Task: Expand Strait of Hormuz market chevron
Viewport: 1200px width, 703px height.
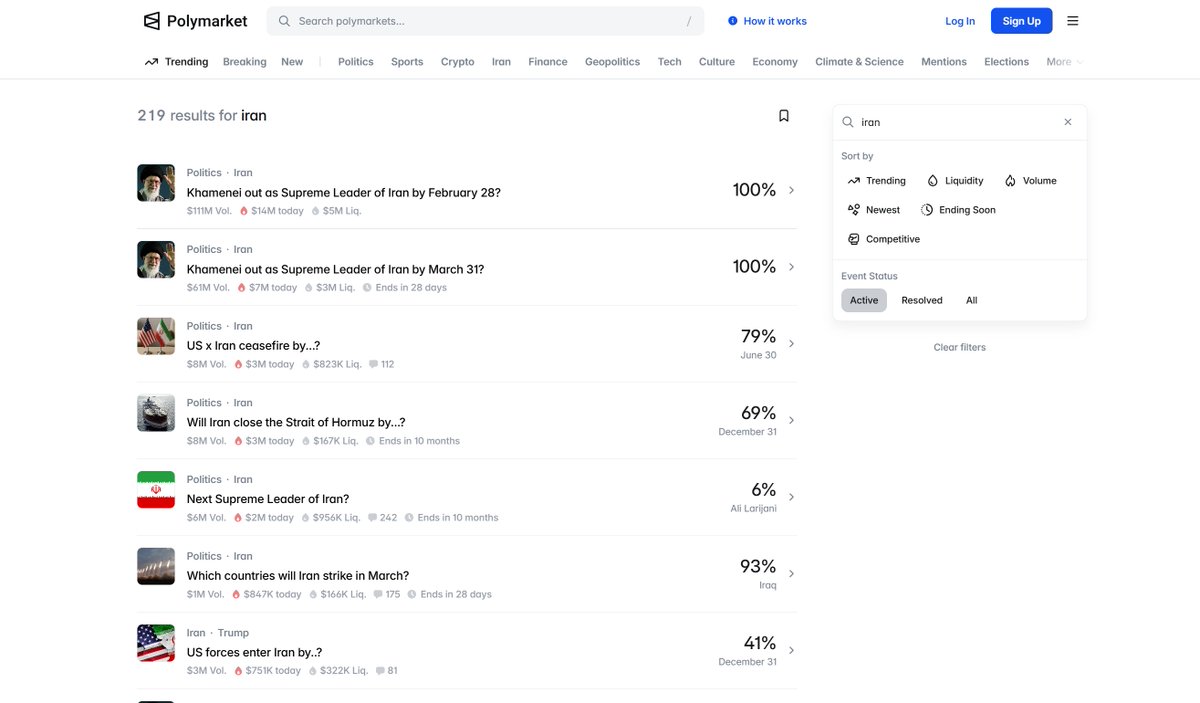Action: pyautogui.click(x=791, y=420)
